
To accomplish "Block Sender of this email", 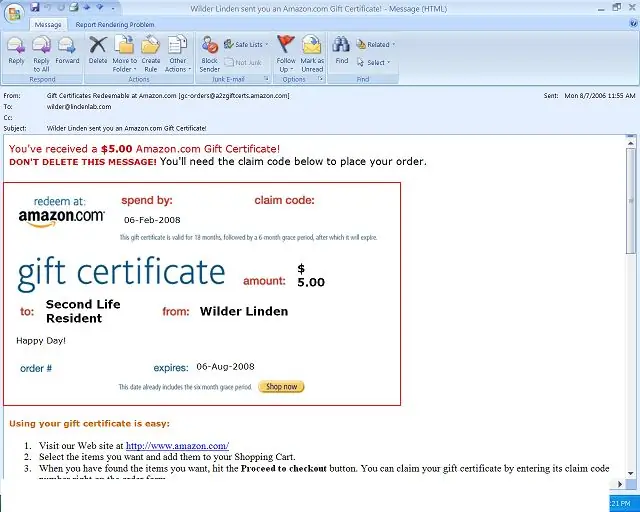I will click(210, 54).
